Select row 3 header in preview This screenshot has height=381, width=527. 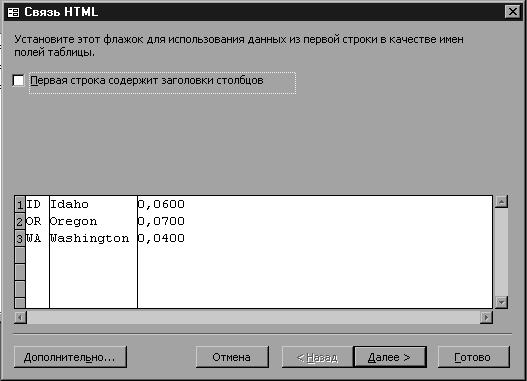click(20, 239)
